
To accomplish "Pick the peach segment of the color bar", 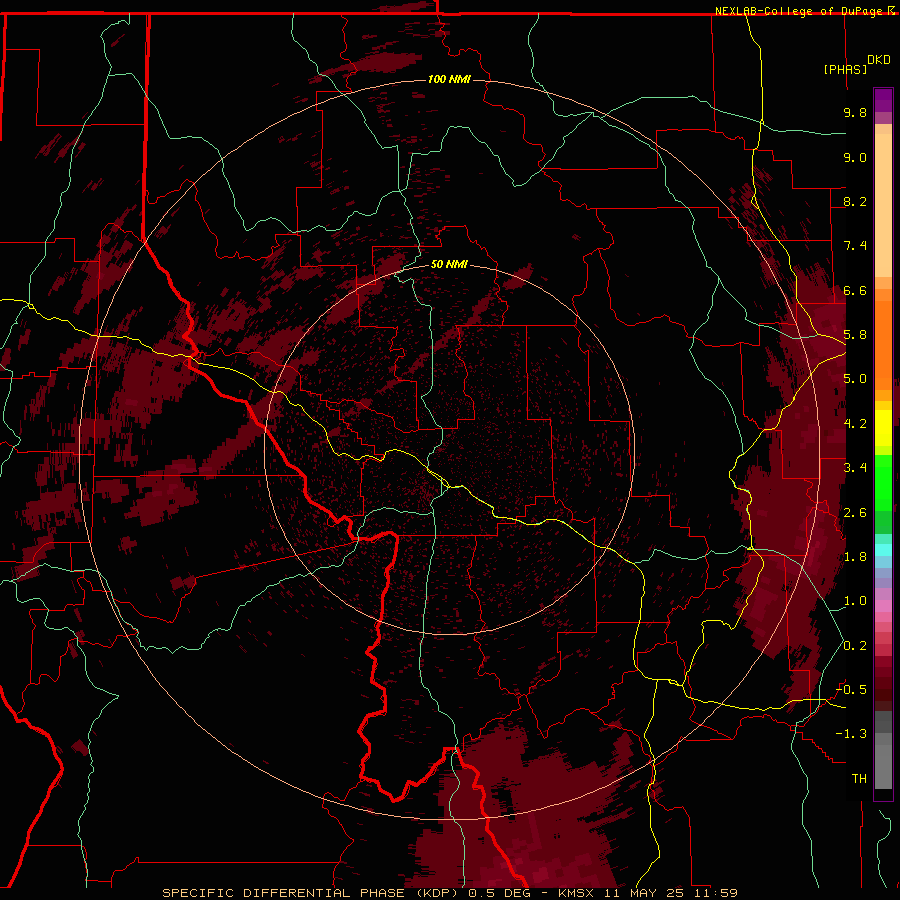I will pos(883,201).
